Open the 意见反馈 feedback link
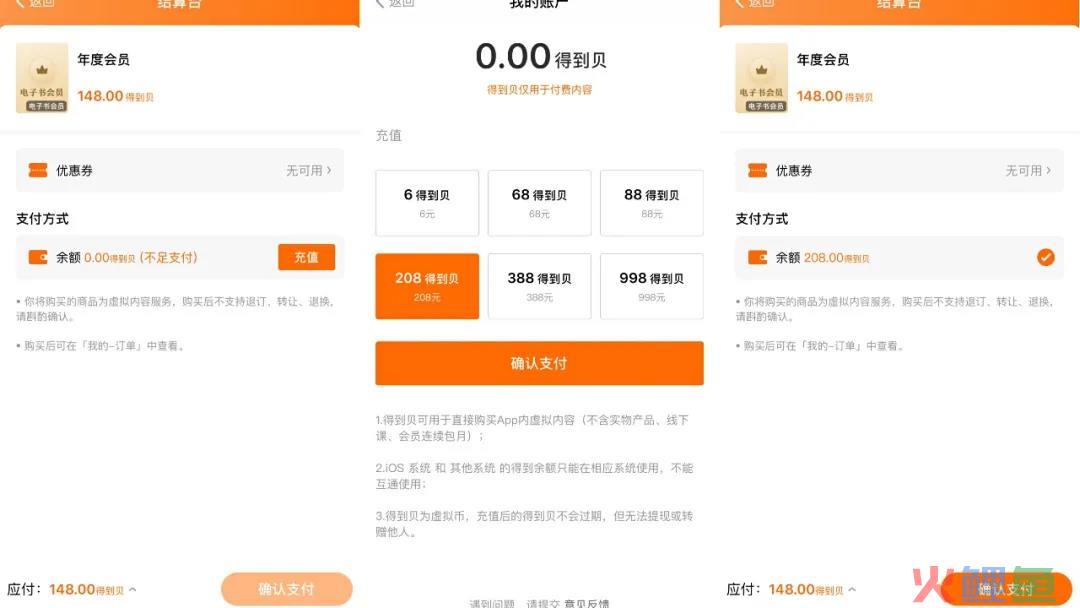This screenshot has width=1080, height=608. pyautogui.click(x=587, y=603)
